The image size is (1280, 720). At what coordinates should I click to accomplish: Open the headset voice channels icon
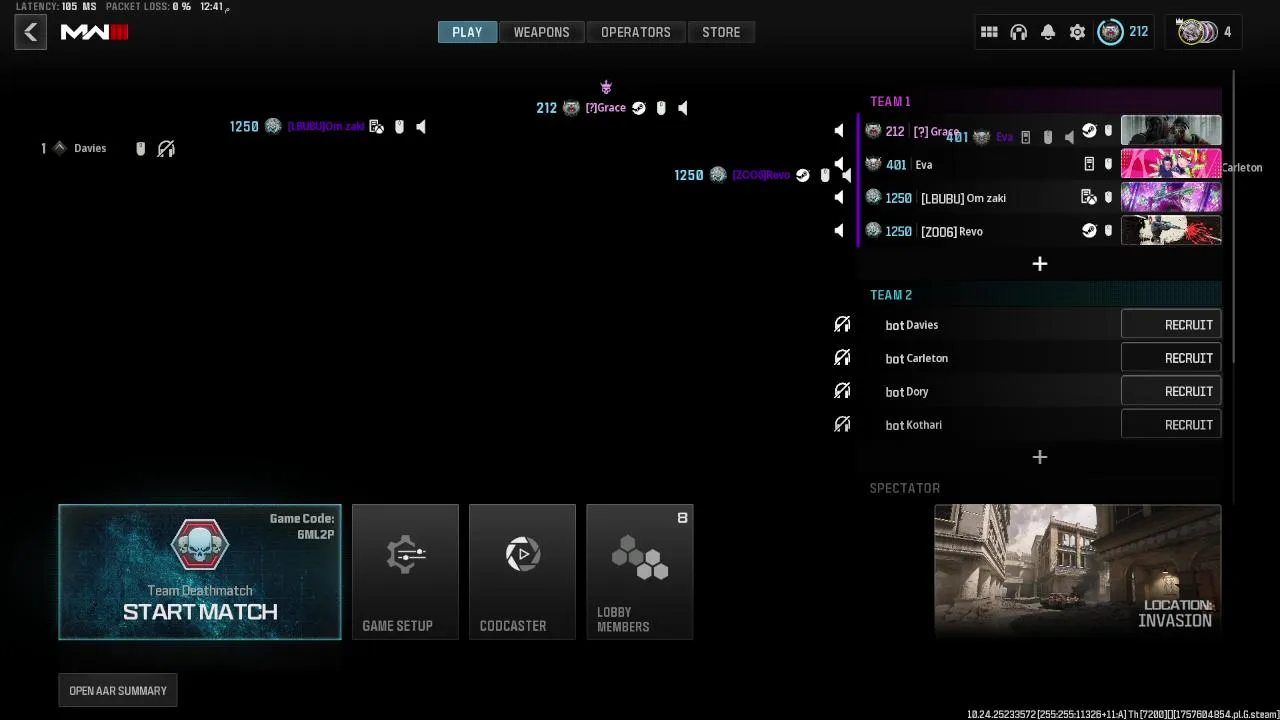tap(1018, 32)
